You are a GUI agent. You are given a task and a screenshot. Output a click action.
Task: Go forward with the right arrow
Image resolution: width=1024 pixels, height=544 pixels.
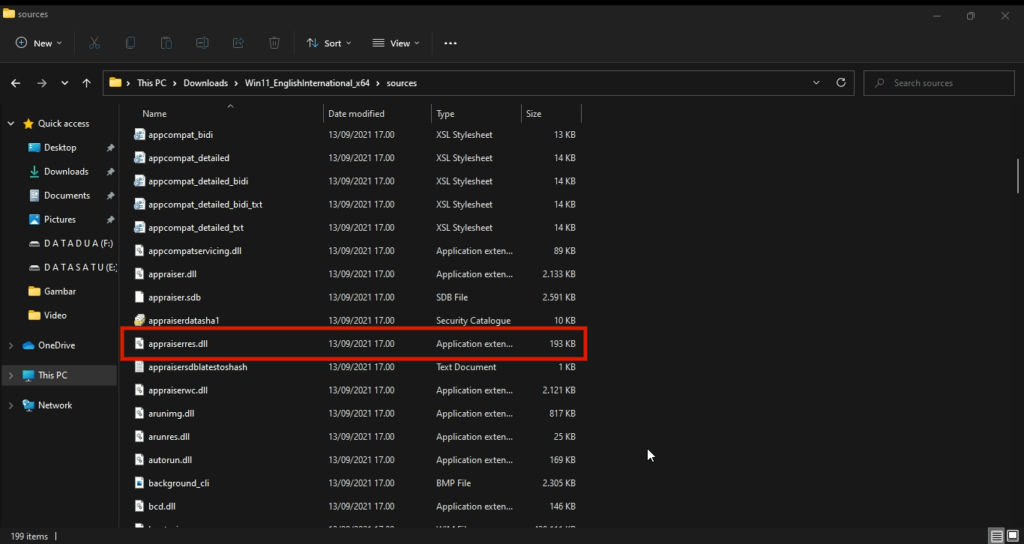pos(42,83)
